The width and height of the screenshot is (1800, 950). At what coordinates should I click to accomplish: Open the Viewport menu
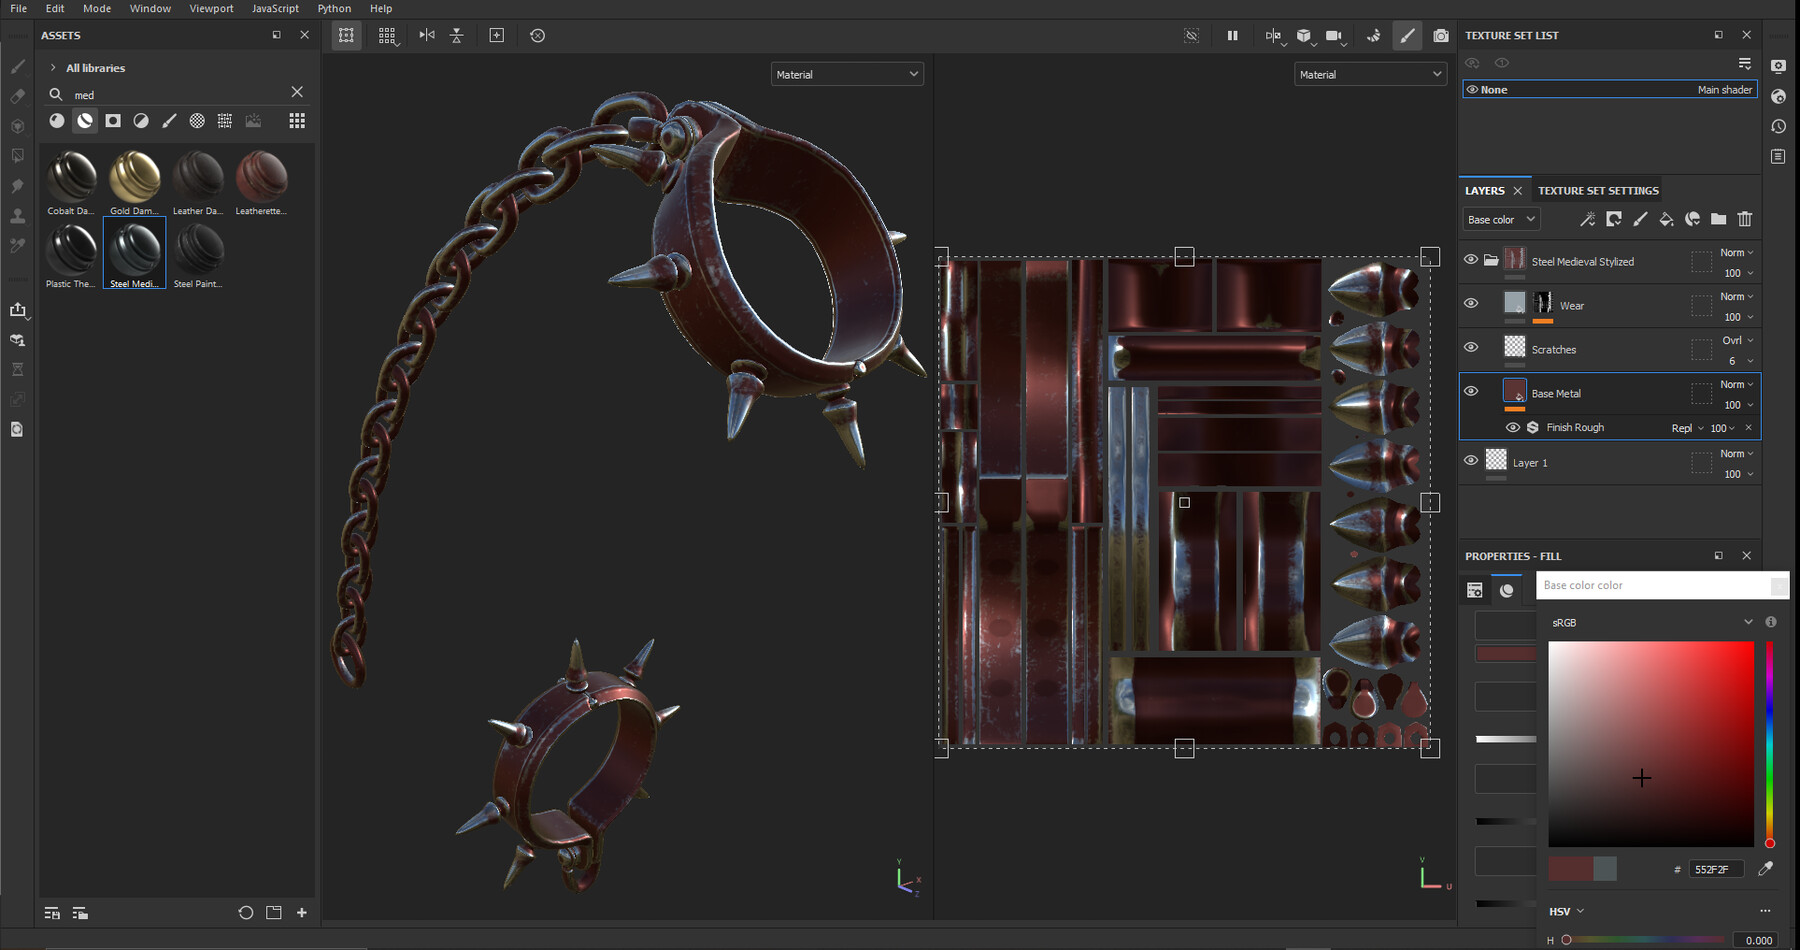[211, 8]
